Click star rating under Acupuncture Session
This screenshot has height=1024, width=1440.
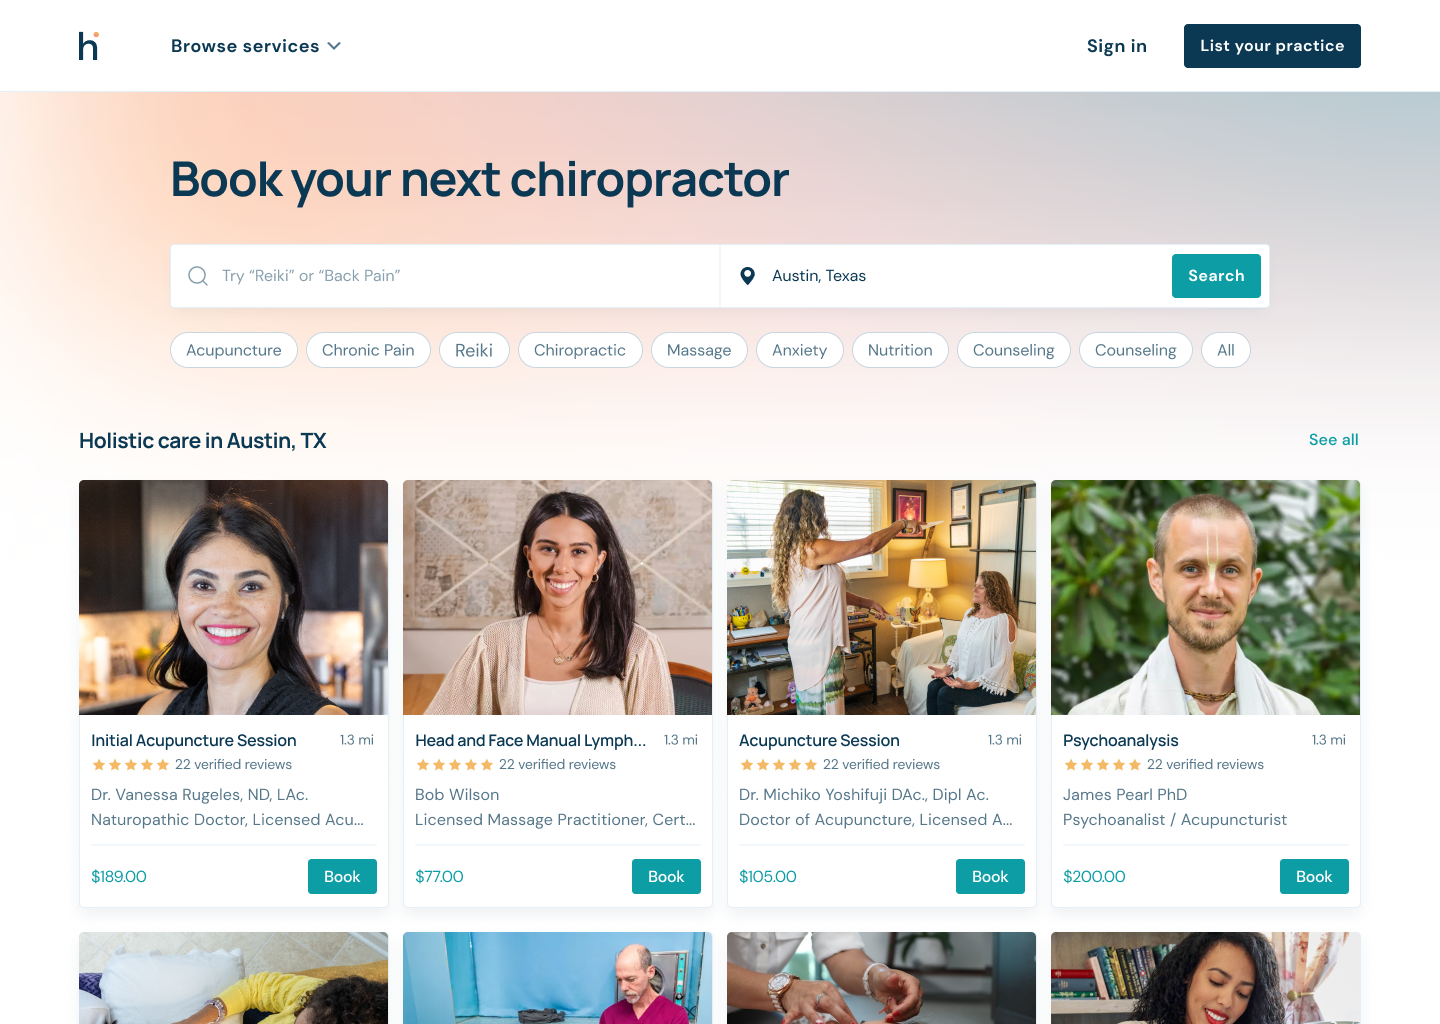tap(778, 765)
